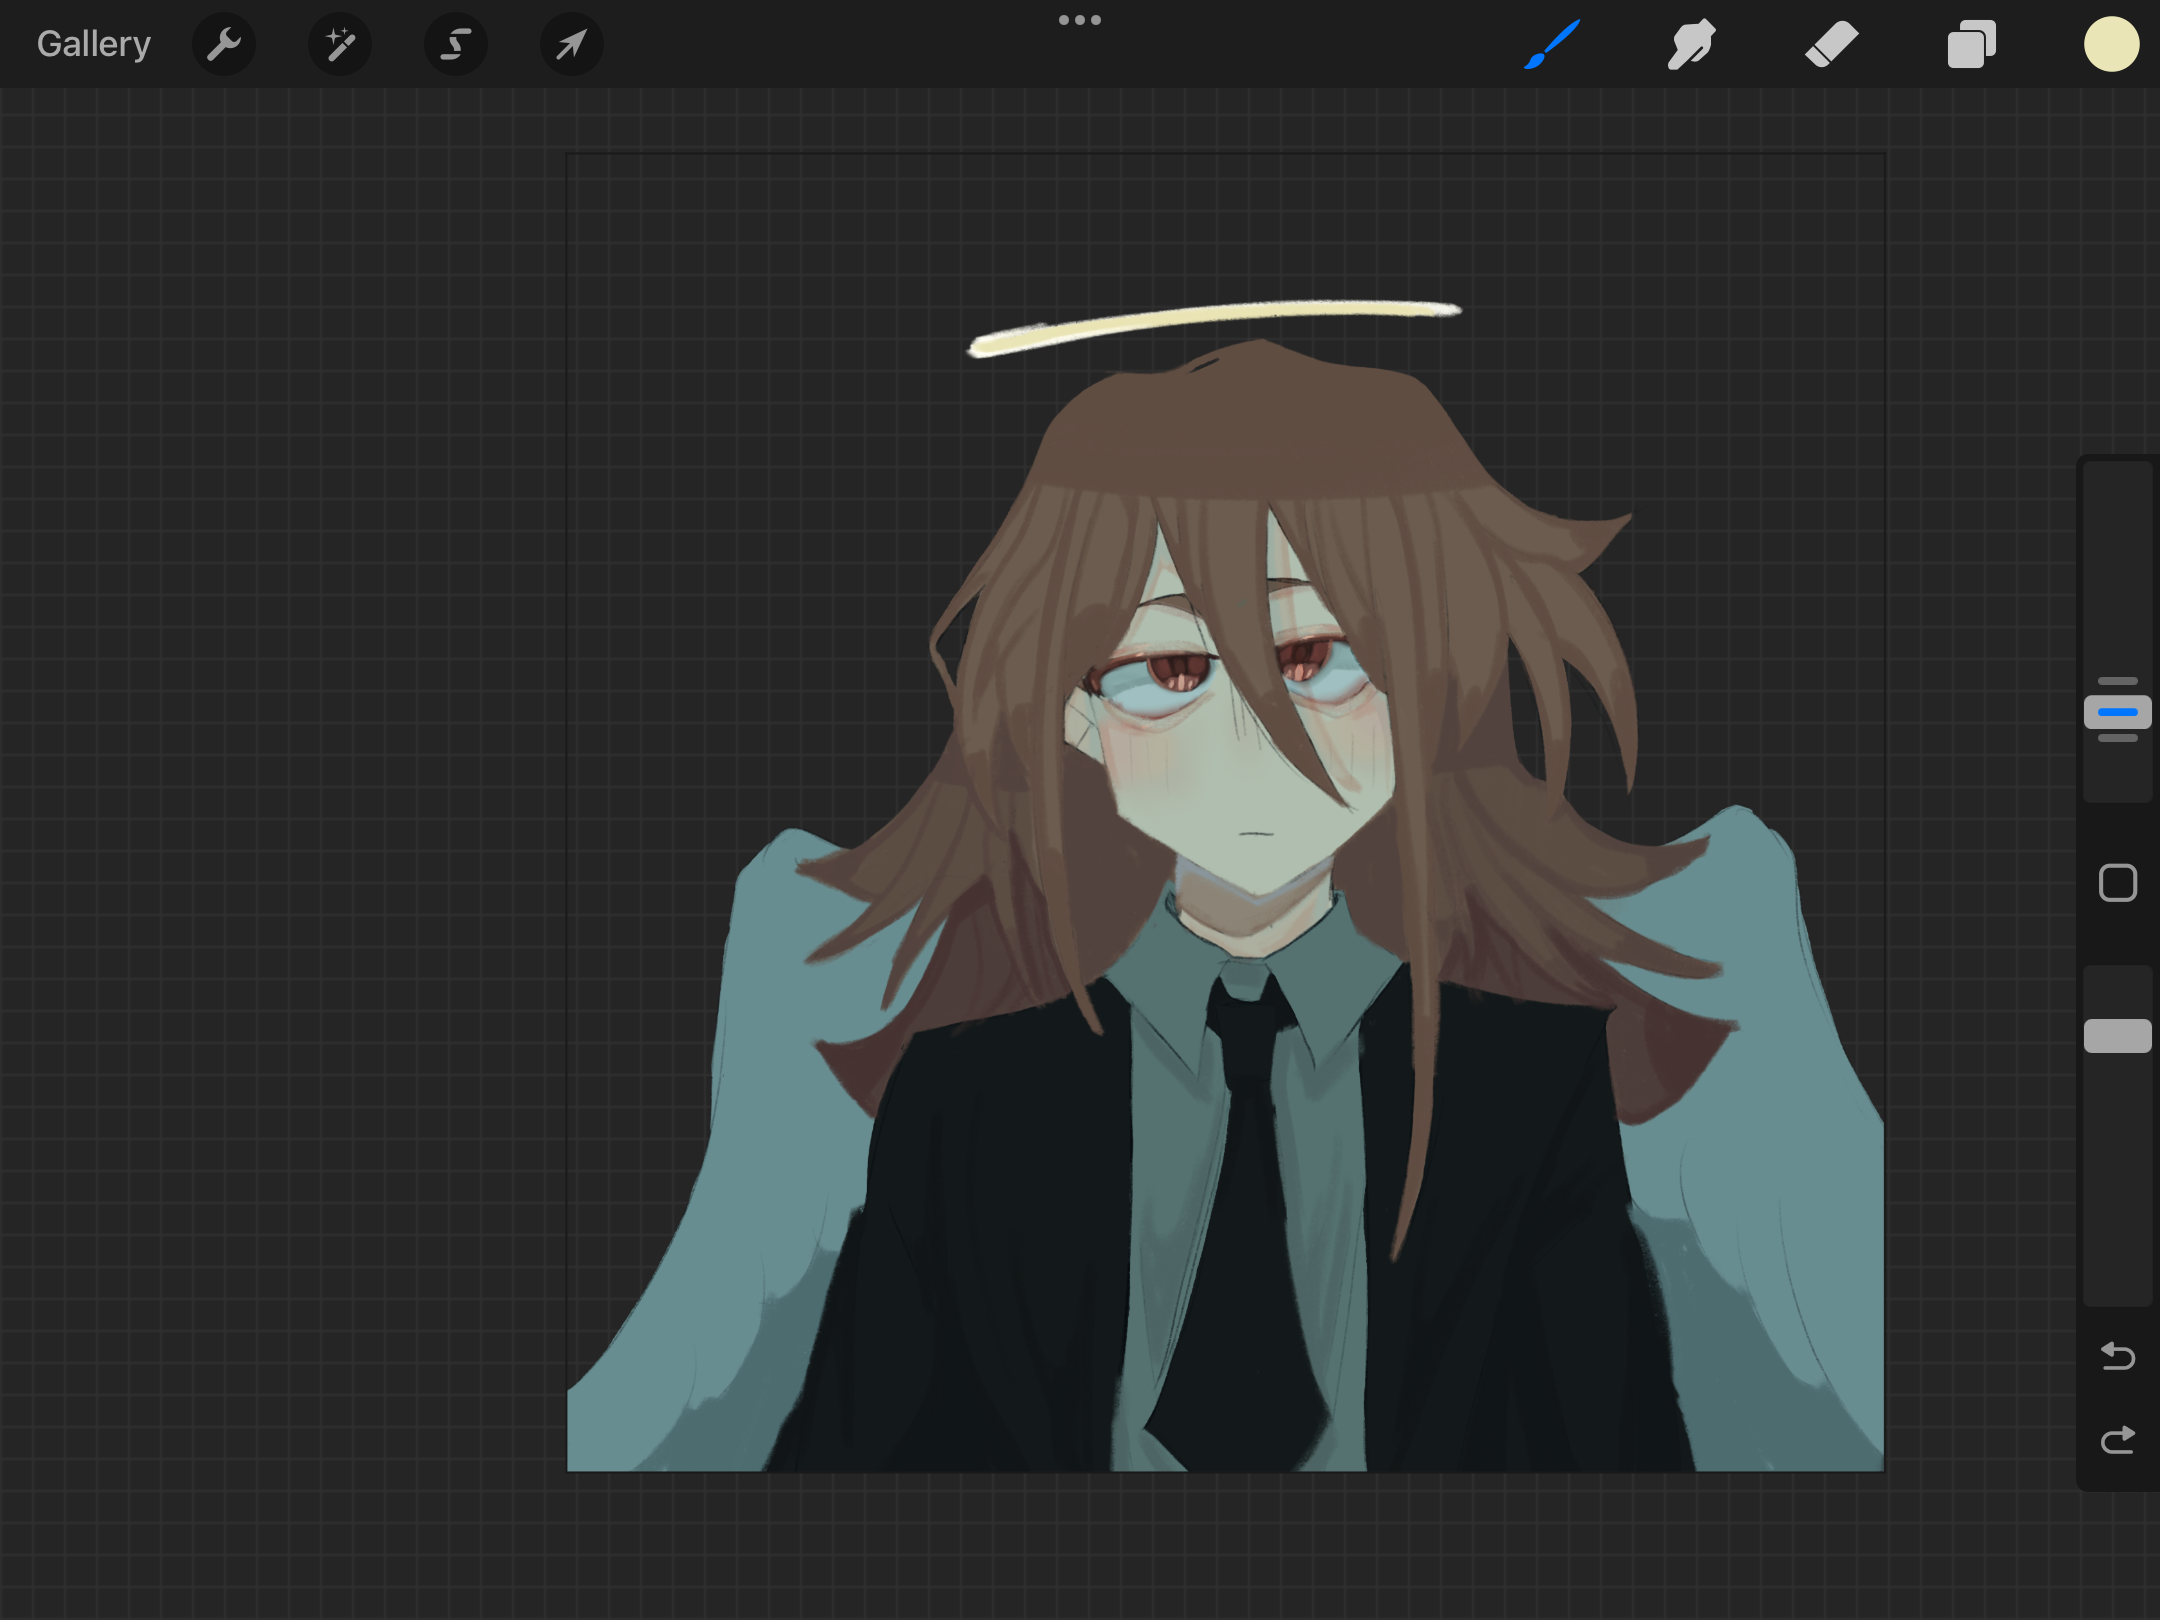
Task: Tap the yellow halo on canvas
Action: pos(1215,327)
